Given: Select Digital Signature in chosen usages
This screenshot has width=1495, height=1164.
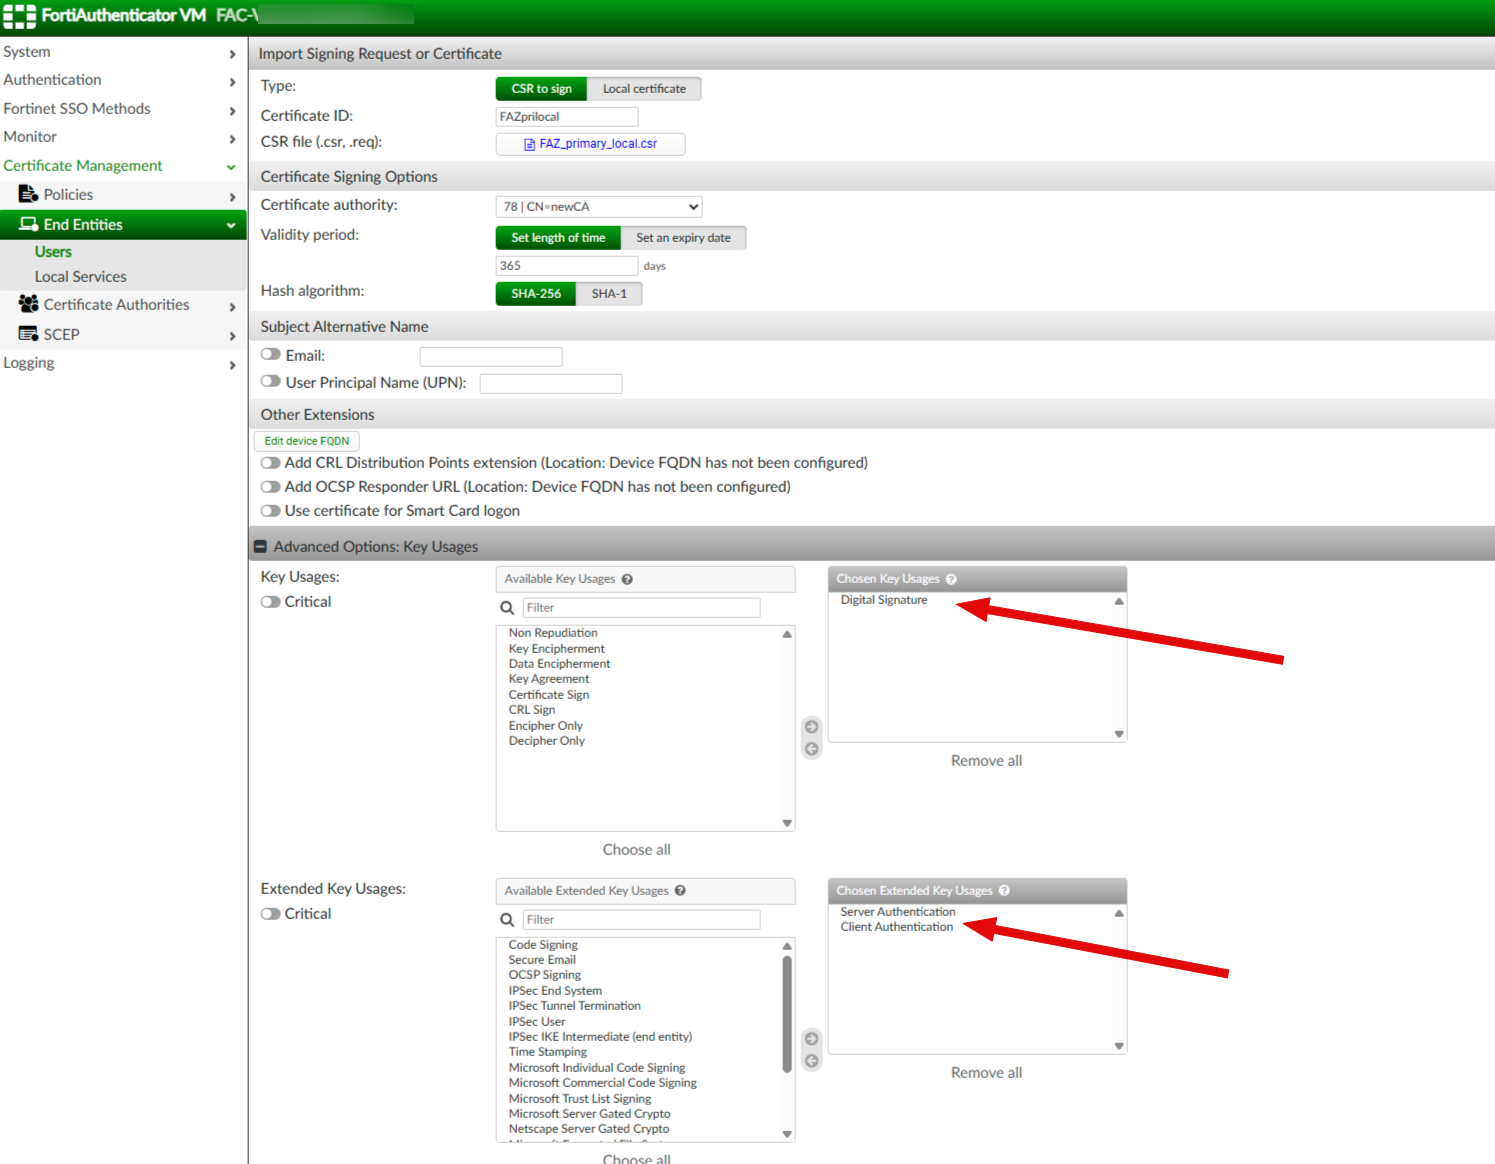Looking at the screenshot, I should tap(884, 600).
